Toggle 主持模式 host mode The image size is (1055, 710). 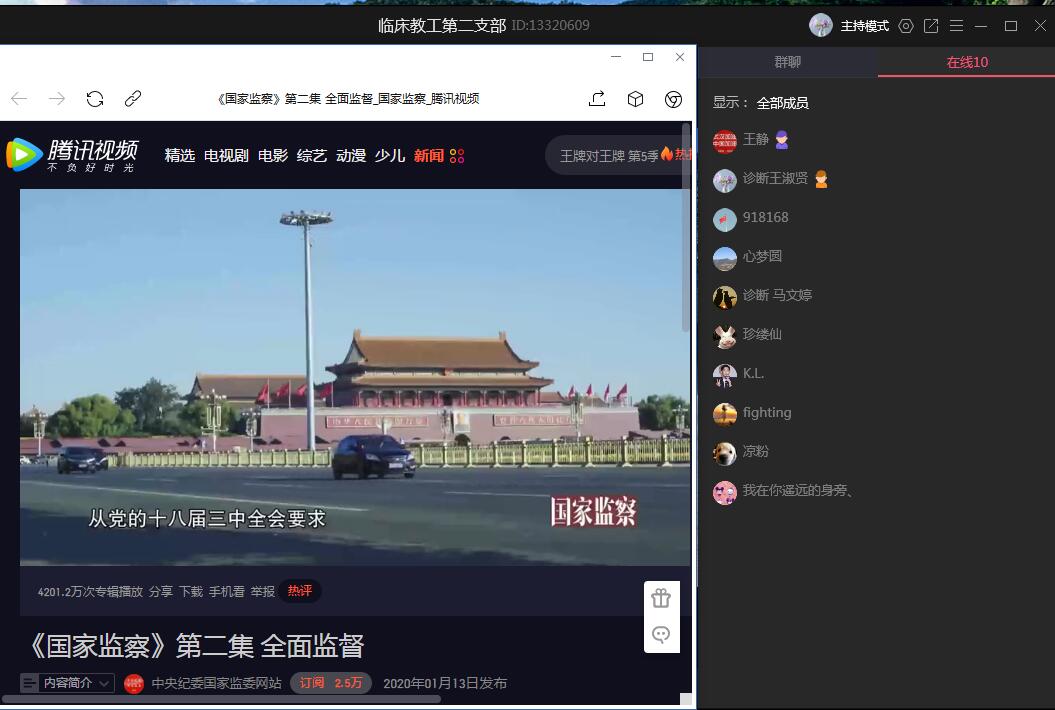click(864, 26)
